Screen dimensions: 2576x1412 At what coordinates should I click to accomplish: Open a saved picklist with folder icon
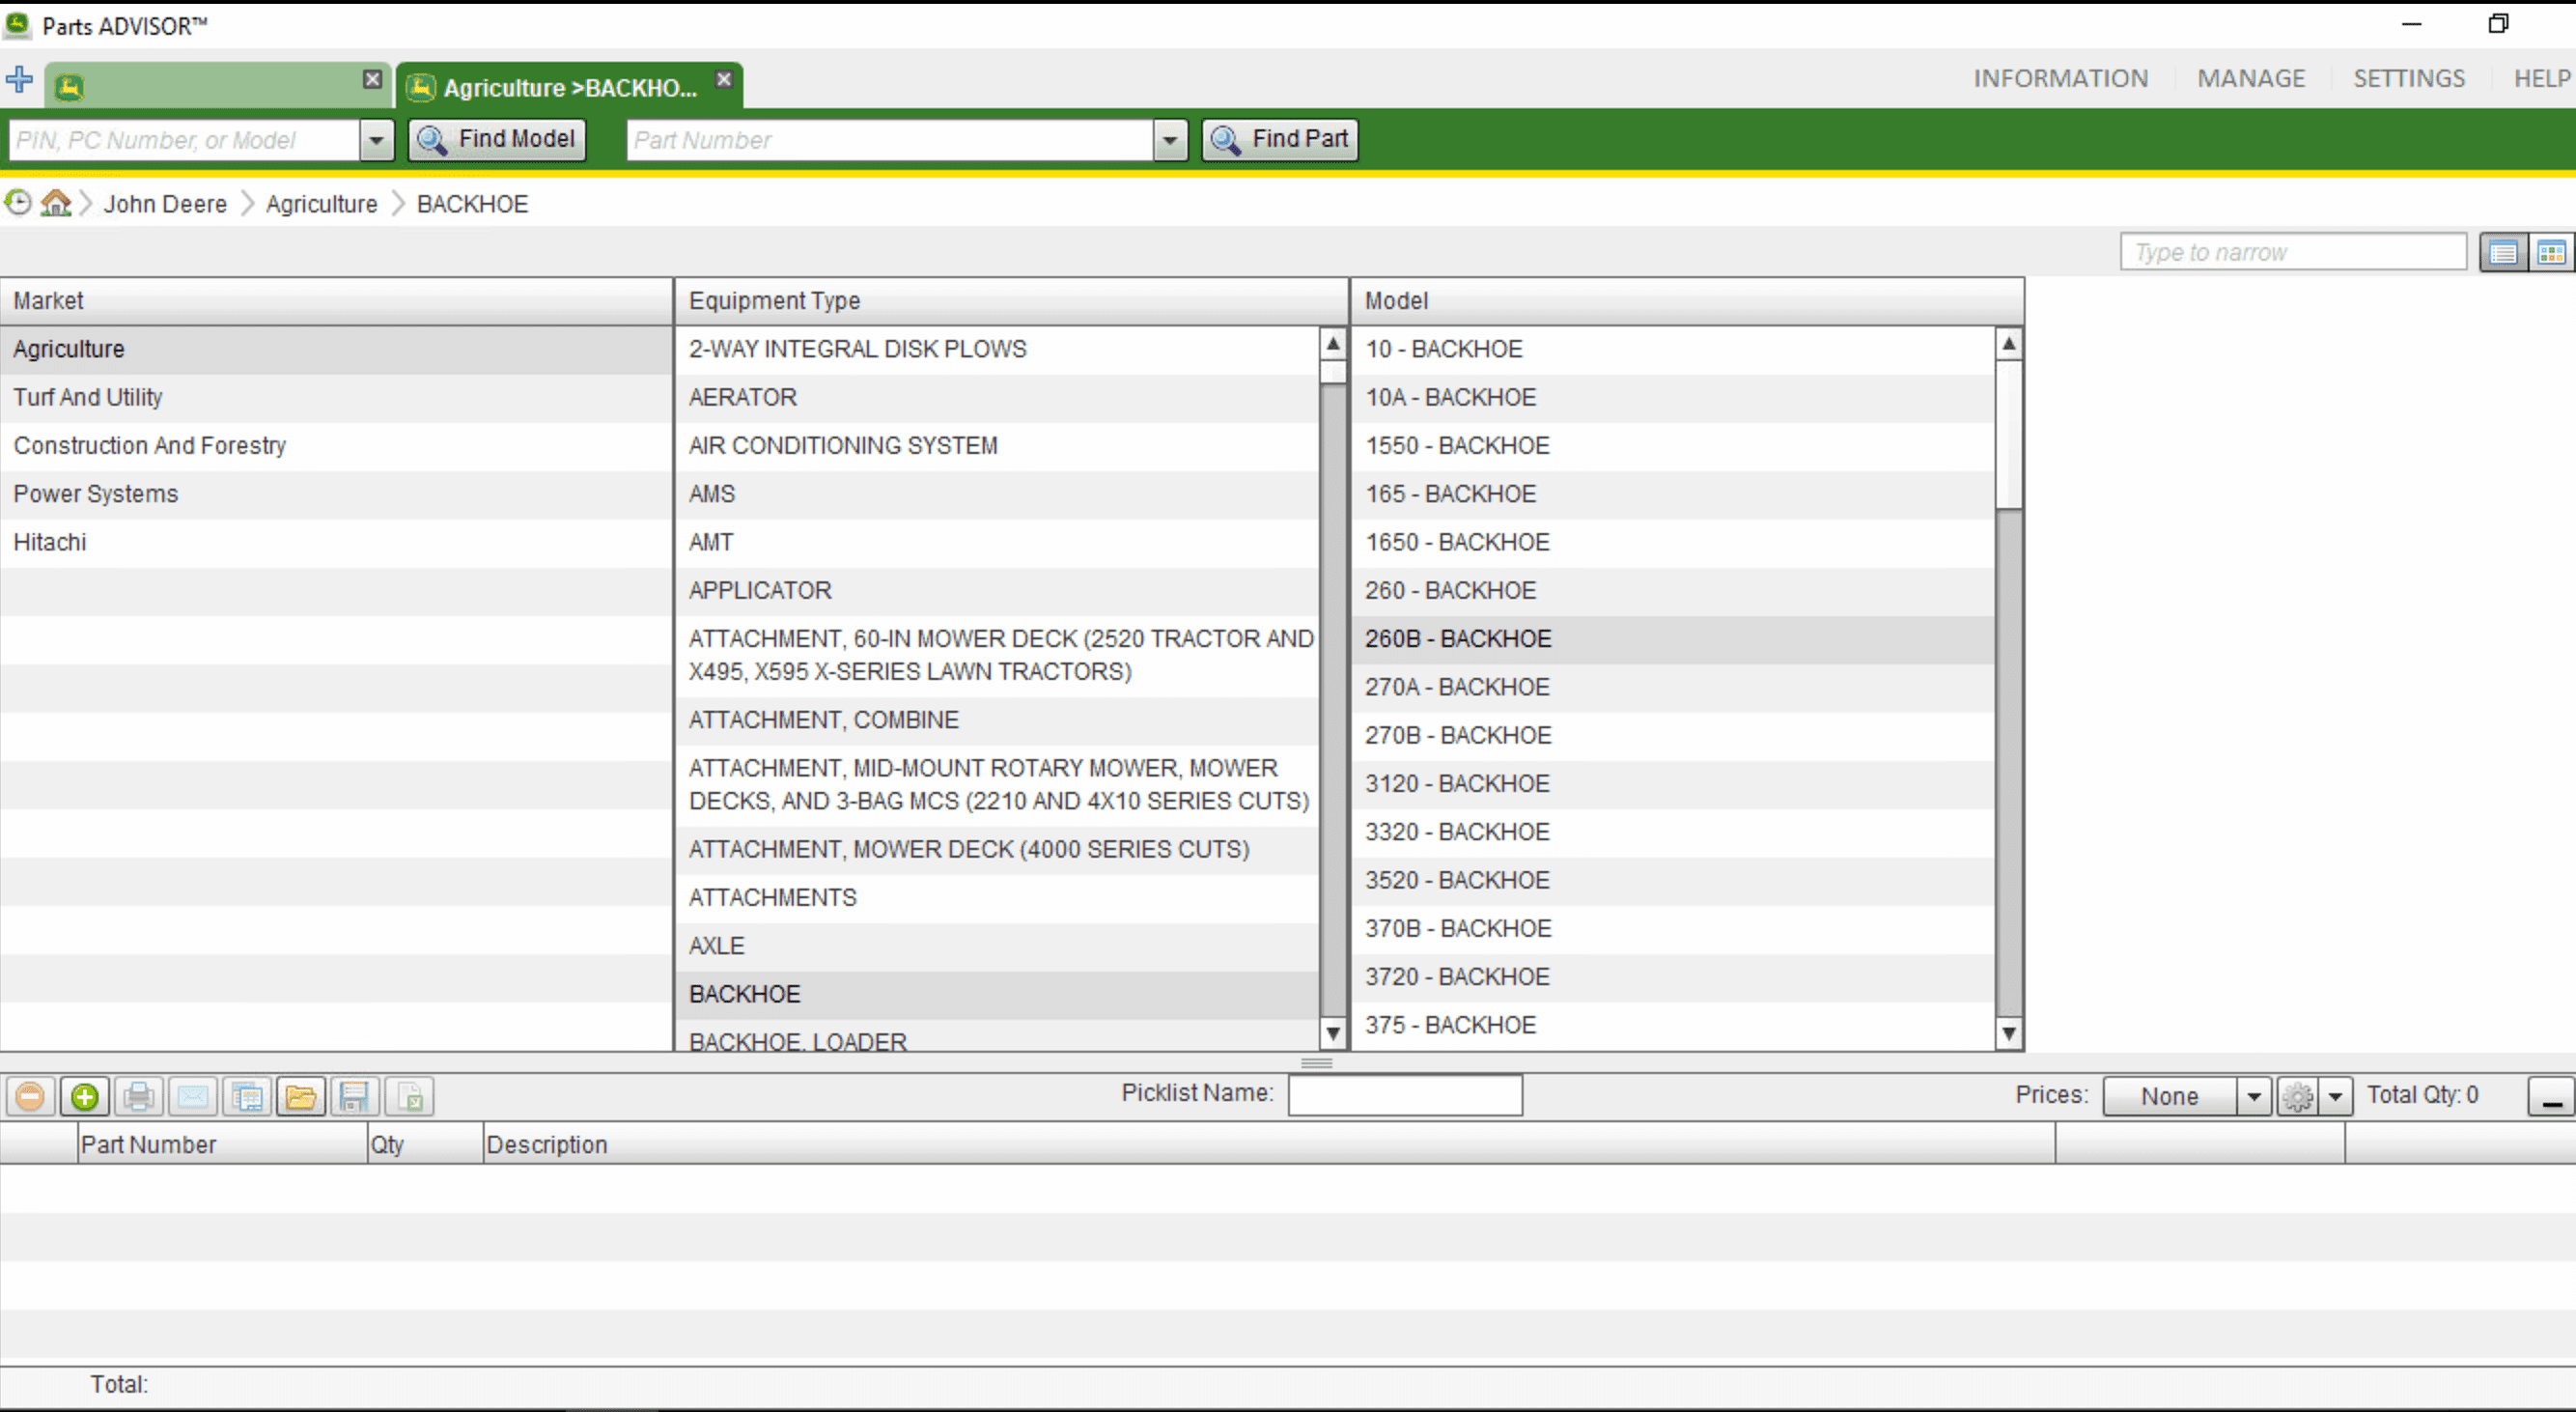pyautogui.click(x=300, y=1097)
